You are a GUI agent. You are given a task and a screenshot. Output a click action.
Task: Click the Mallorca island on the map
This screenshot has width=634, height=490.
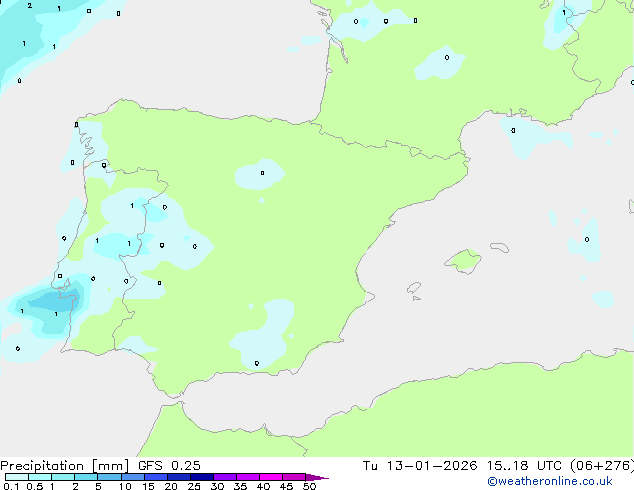coord(463,261)
